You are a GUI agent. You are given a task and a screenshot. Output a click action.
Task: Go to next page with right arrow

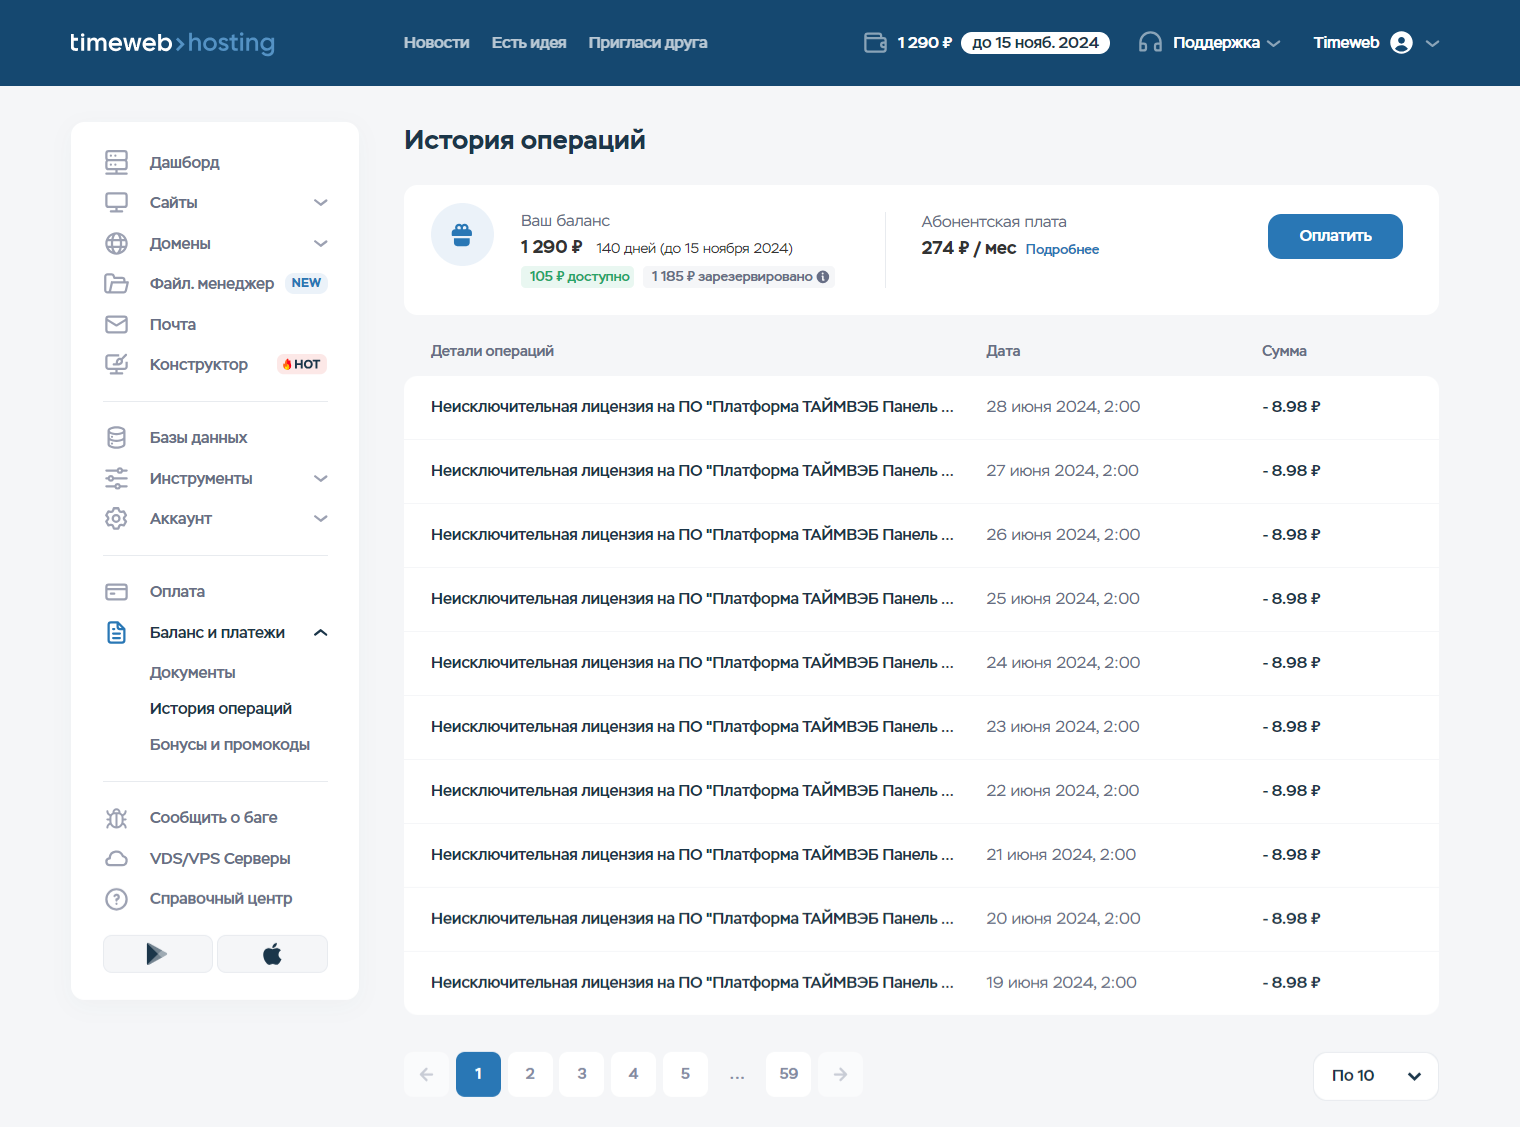pyautogui.click(x=840, y=1074)
